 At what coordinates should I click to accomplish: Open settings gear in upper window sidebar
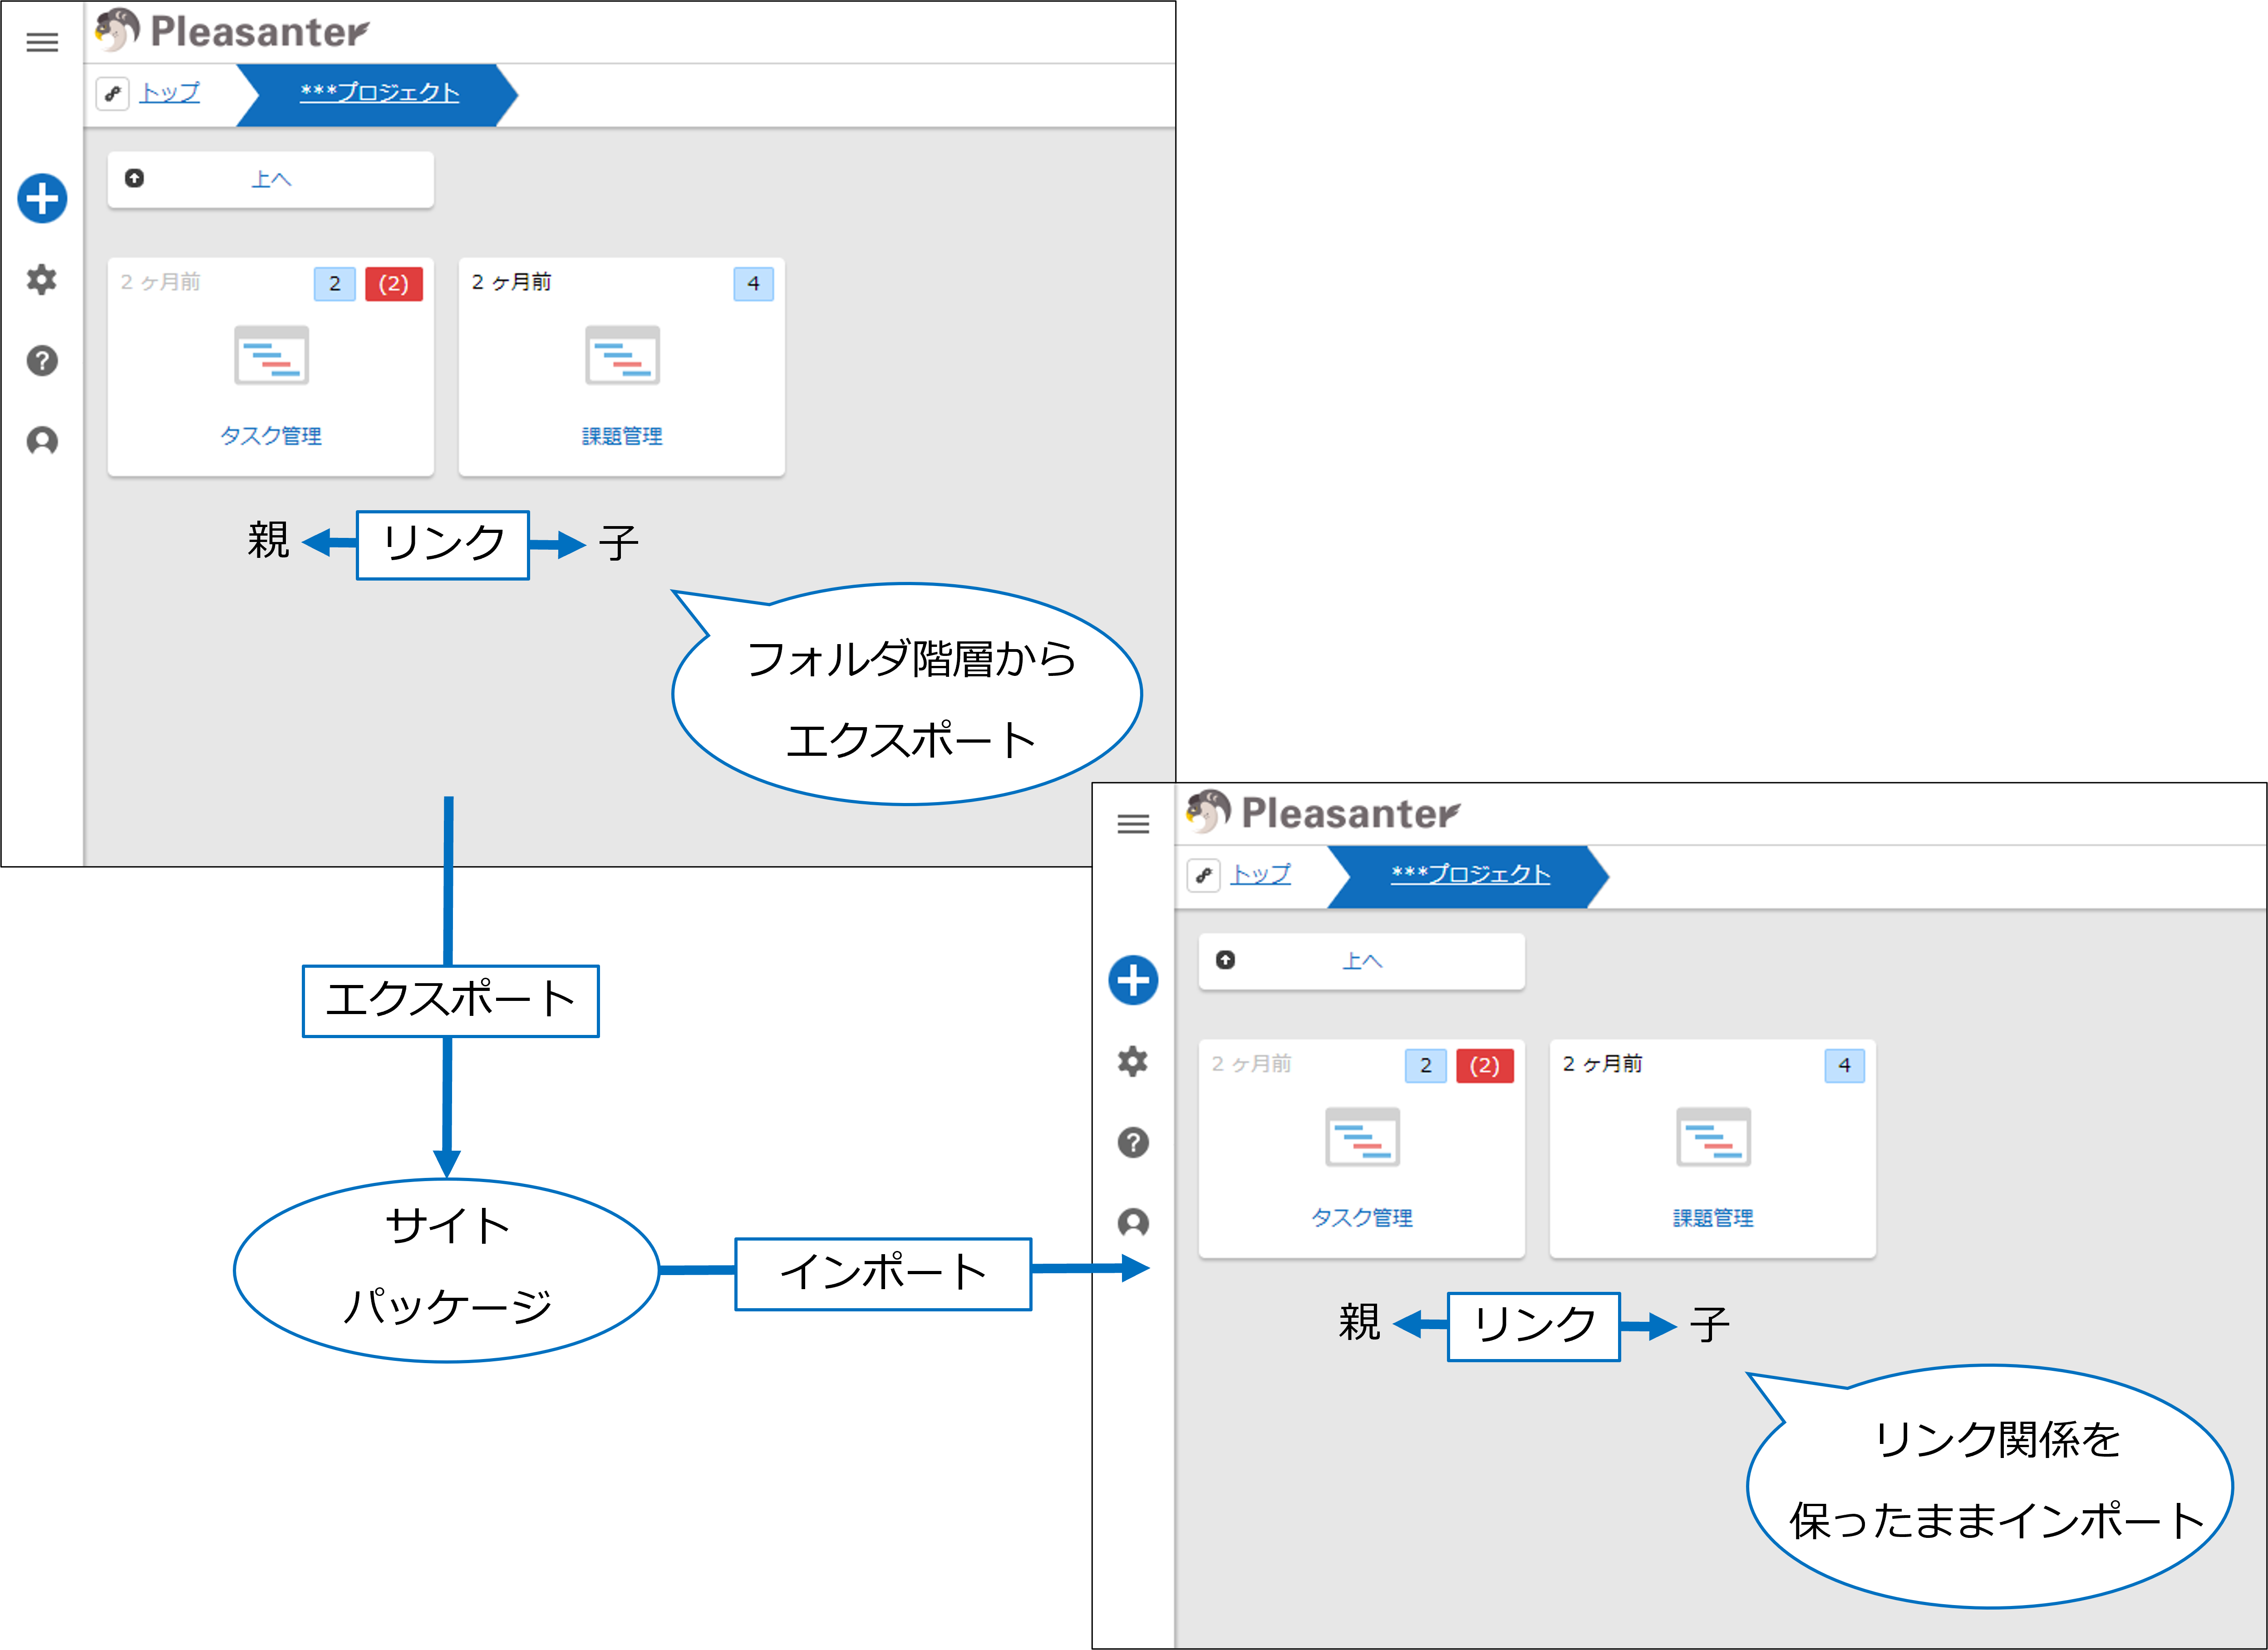[x=42, y=280]
